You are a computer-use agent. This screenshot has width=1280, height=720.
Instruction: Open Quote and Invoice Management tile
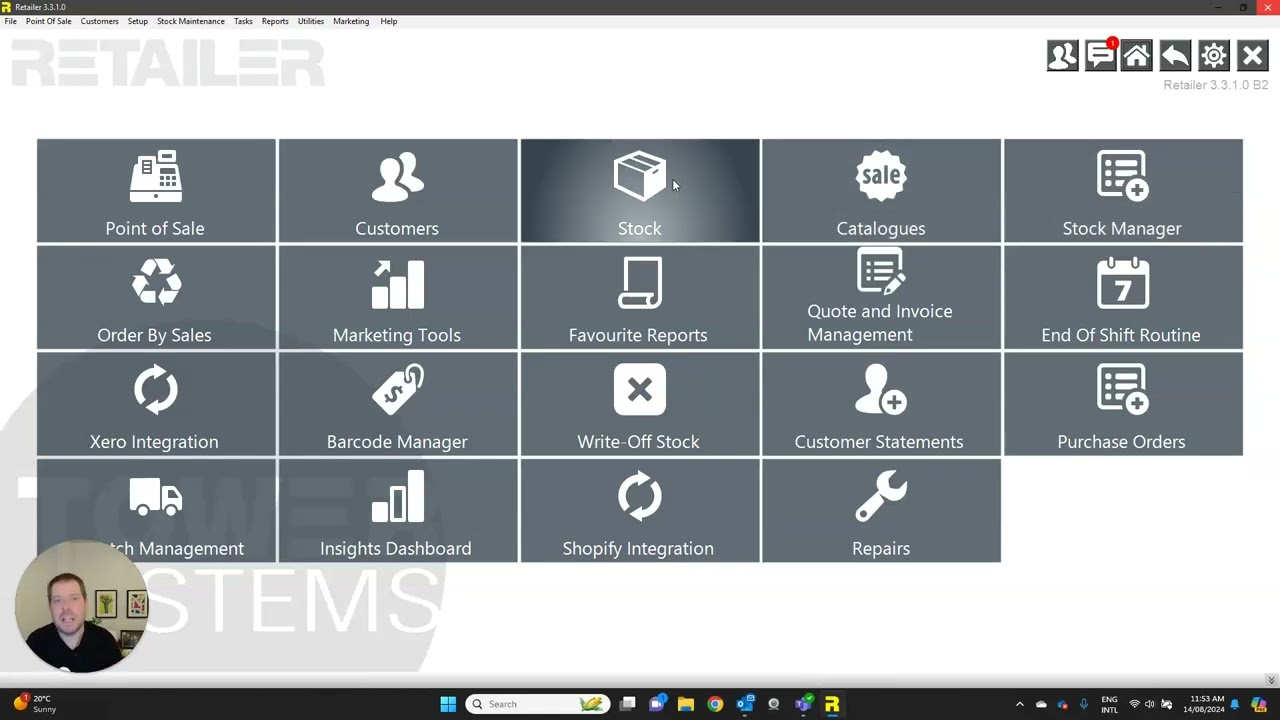[881, 297]
